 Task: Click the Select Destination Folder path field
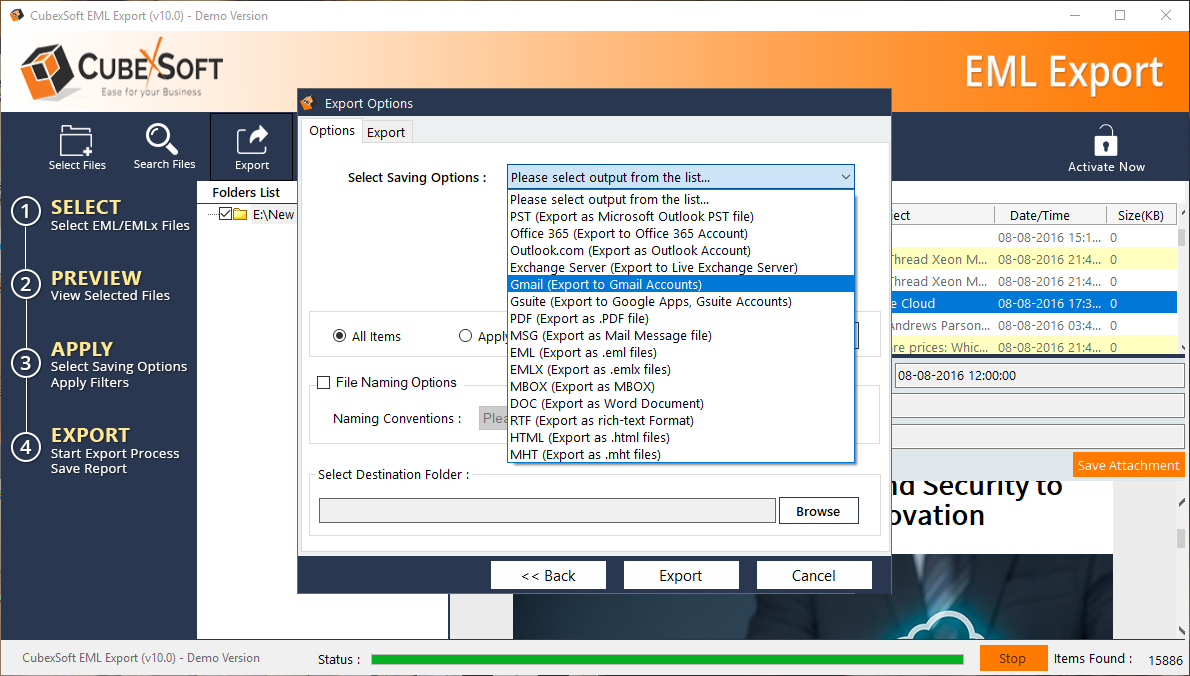coord(547,511)
